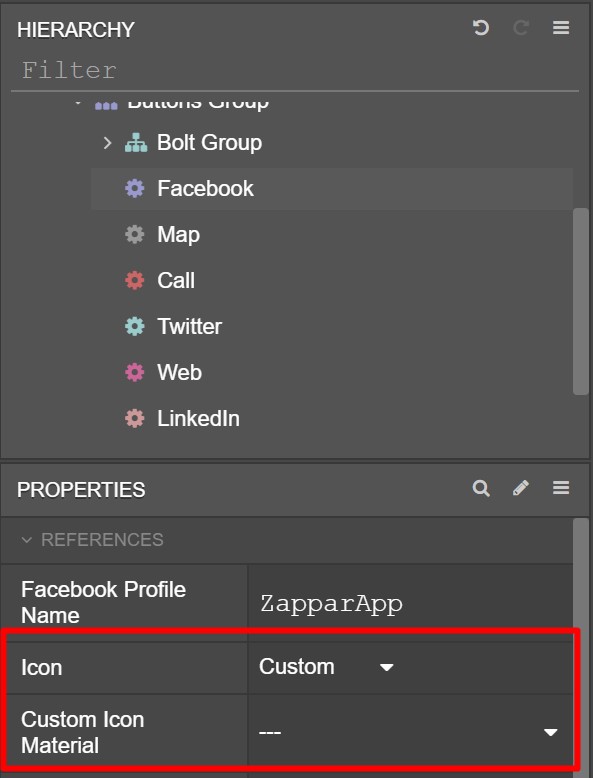
Task: Click the red Call gear icon
Action: point(134,280)
